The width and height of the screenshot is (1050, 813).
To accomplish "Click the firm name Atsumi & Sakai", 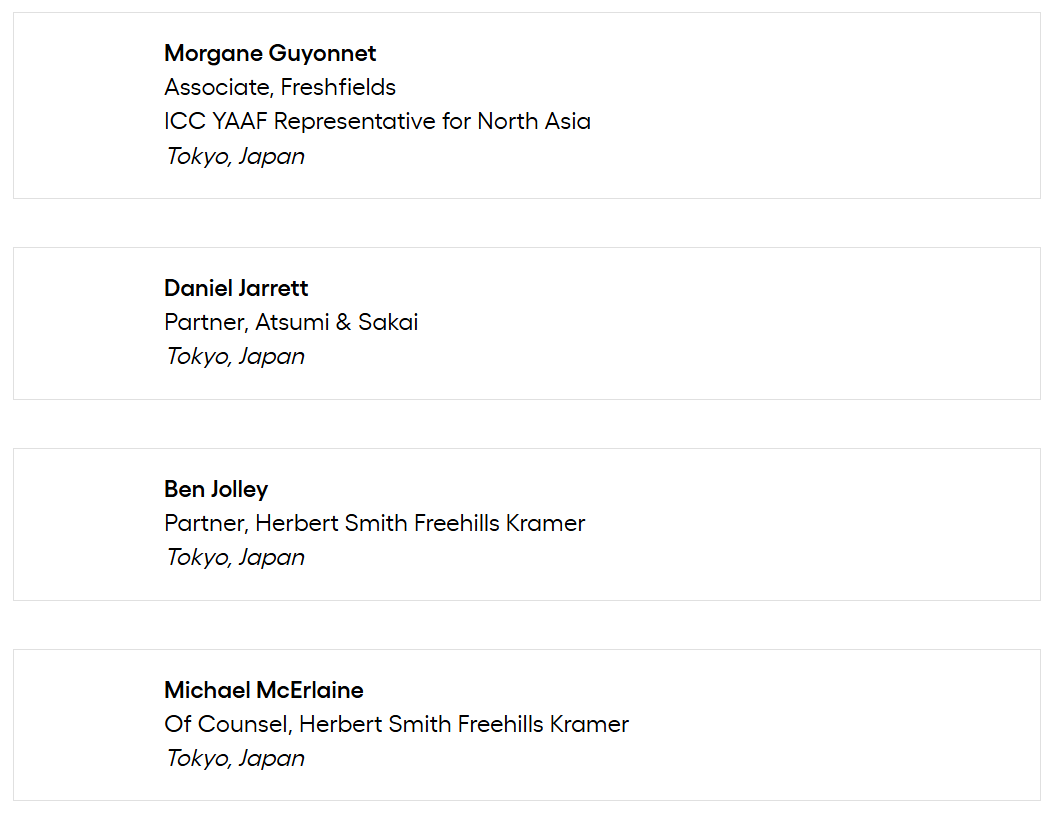I will pyautogui.click(x=336, y=322).
